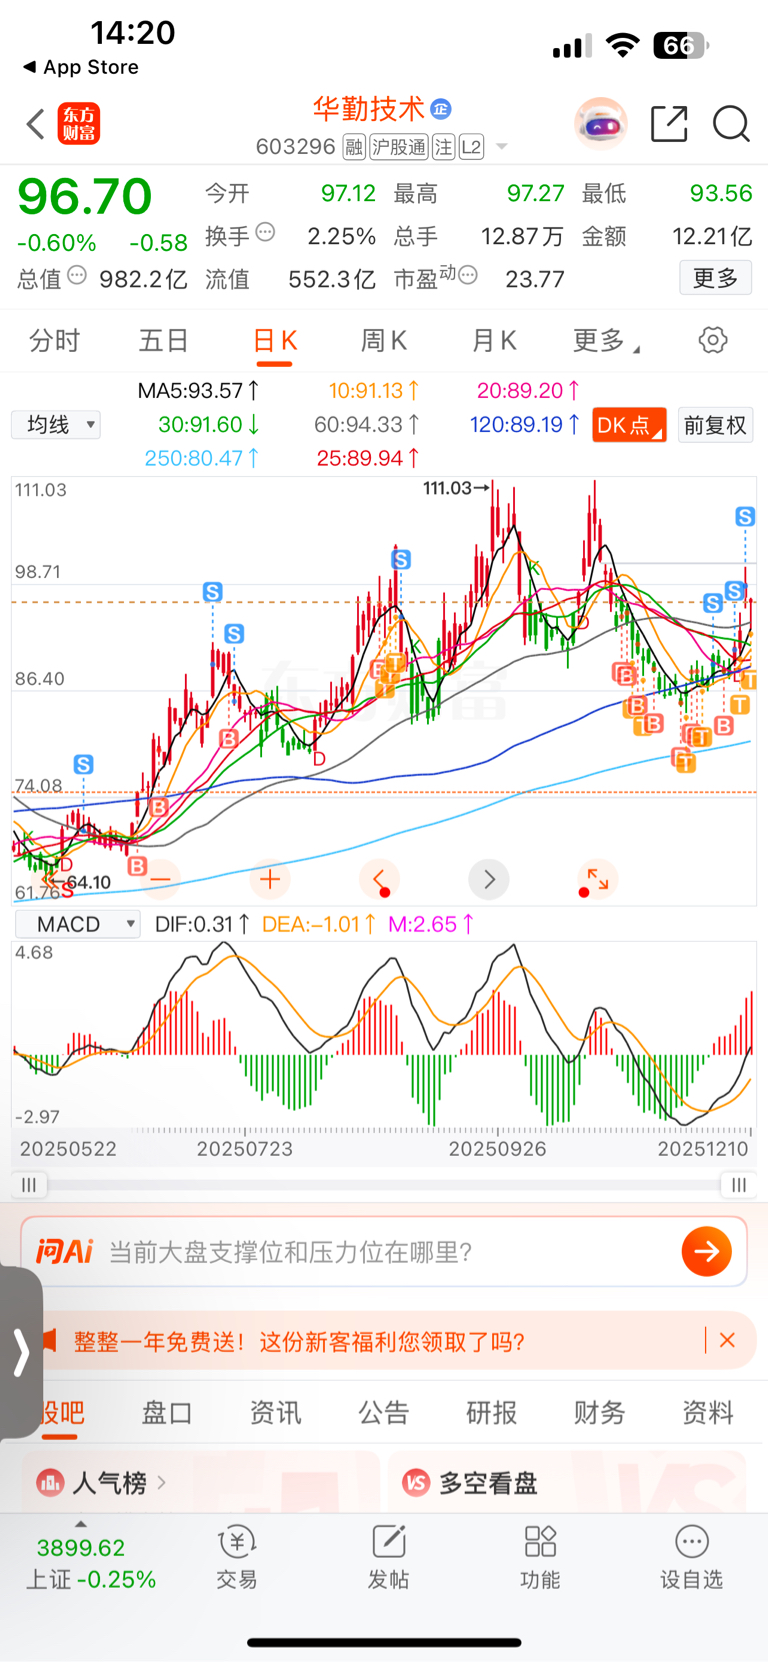Tap L2 tag under stock name
Screen dimensions: 768x1662
point(471,148)
